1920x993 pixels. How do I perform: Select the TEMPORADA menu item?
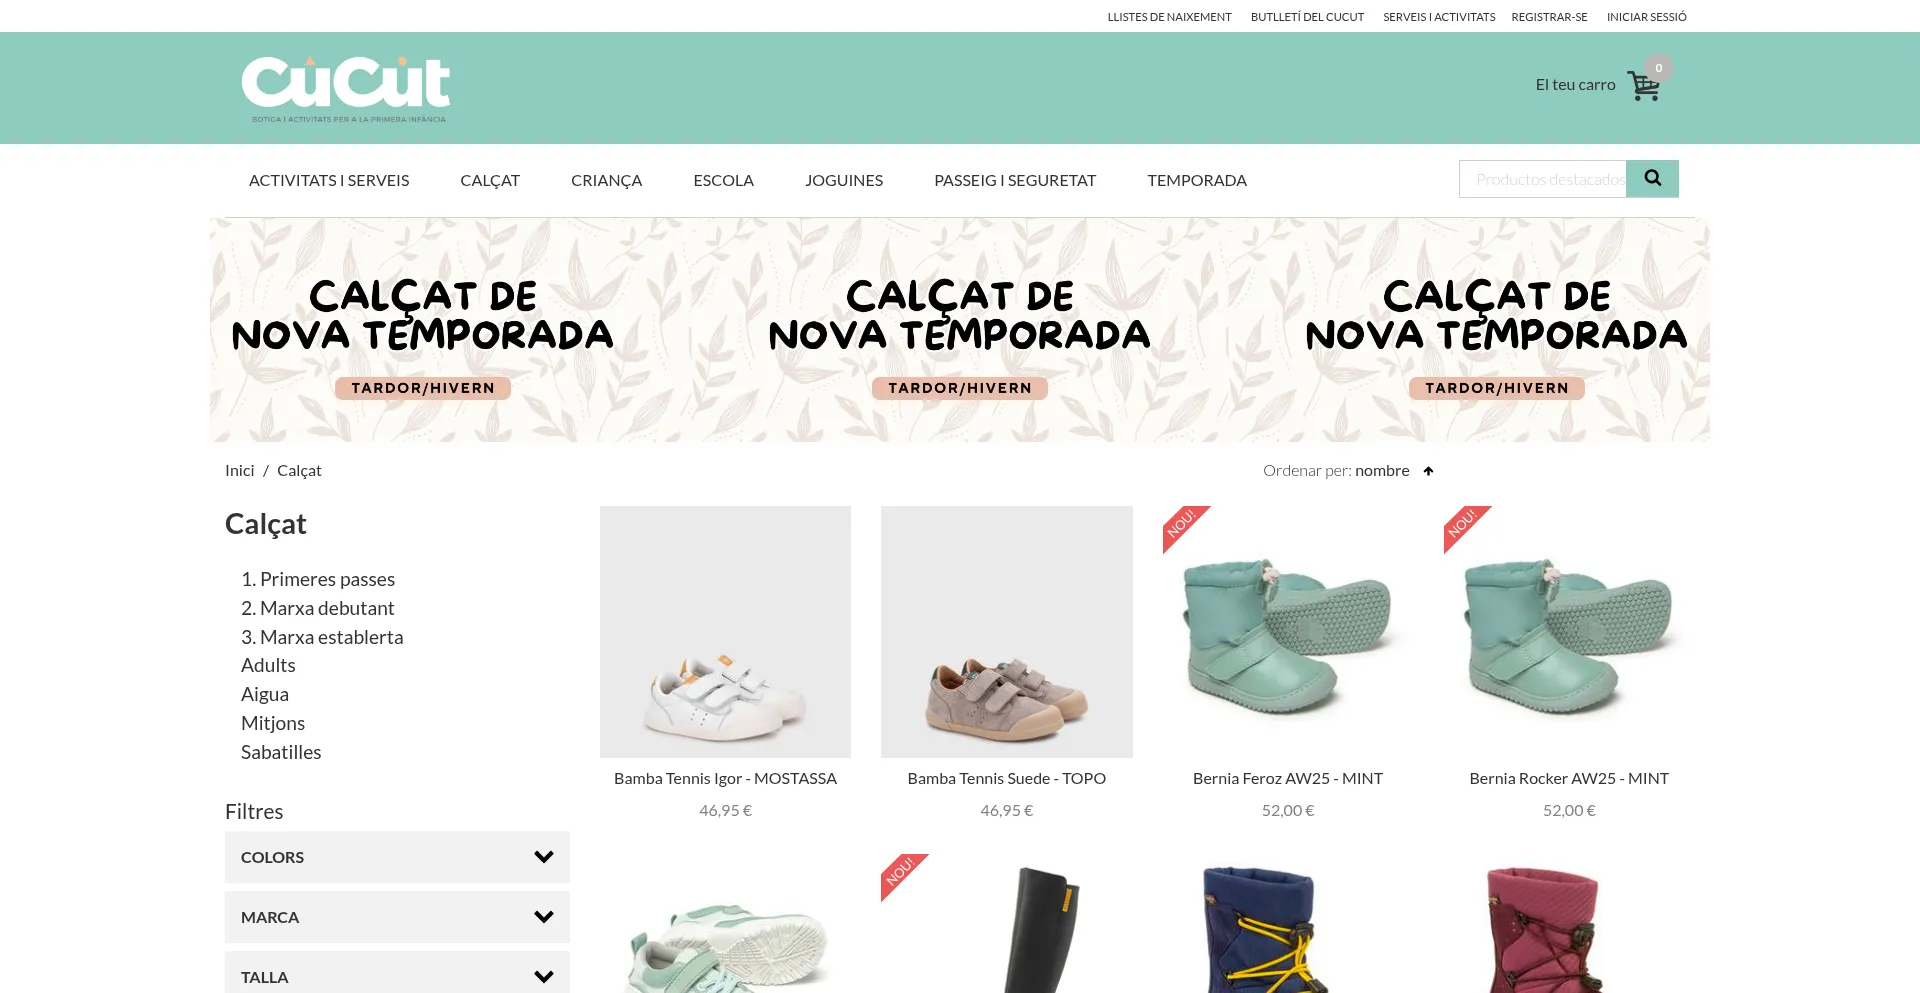[1197, 180]
